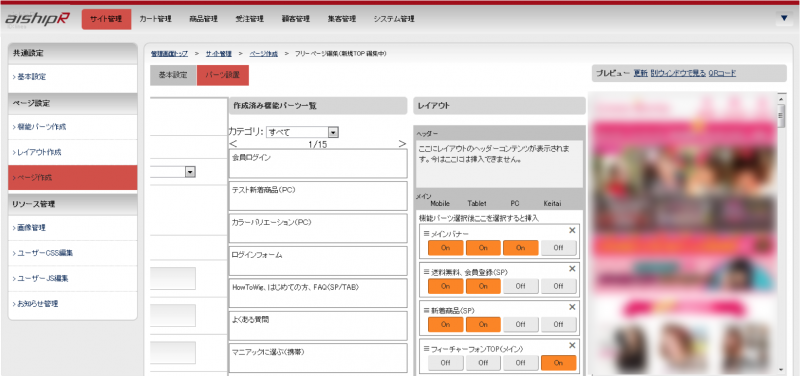The image size is (800, 376).
Task: Select the テスト新着商品(PC) part
Action: pyautogui.click(x=318, y=195)
